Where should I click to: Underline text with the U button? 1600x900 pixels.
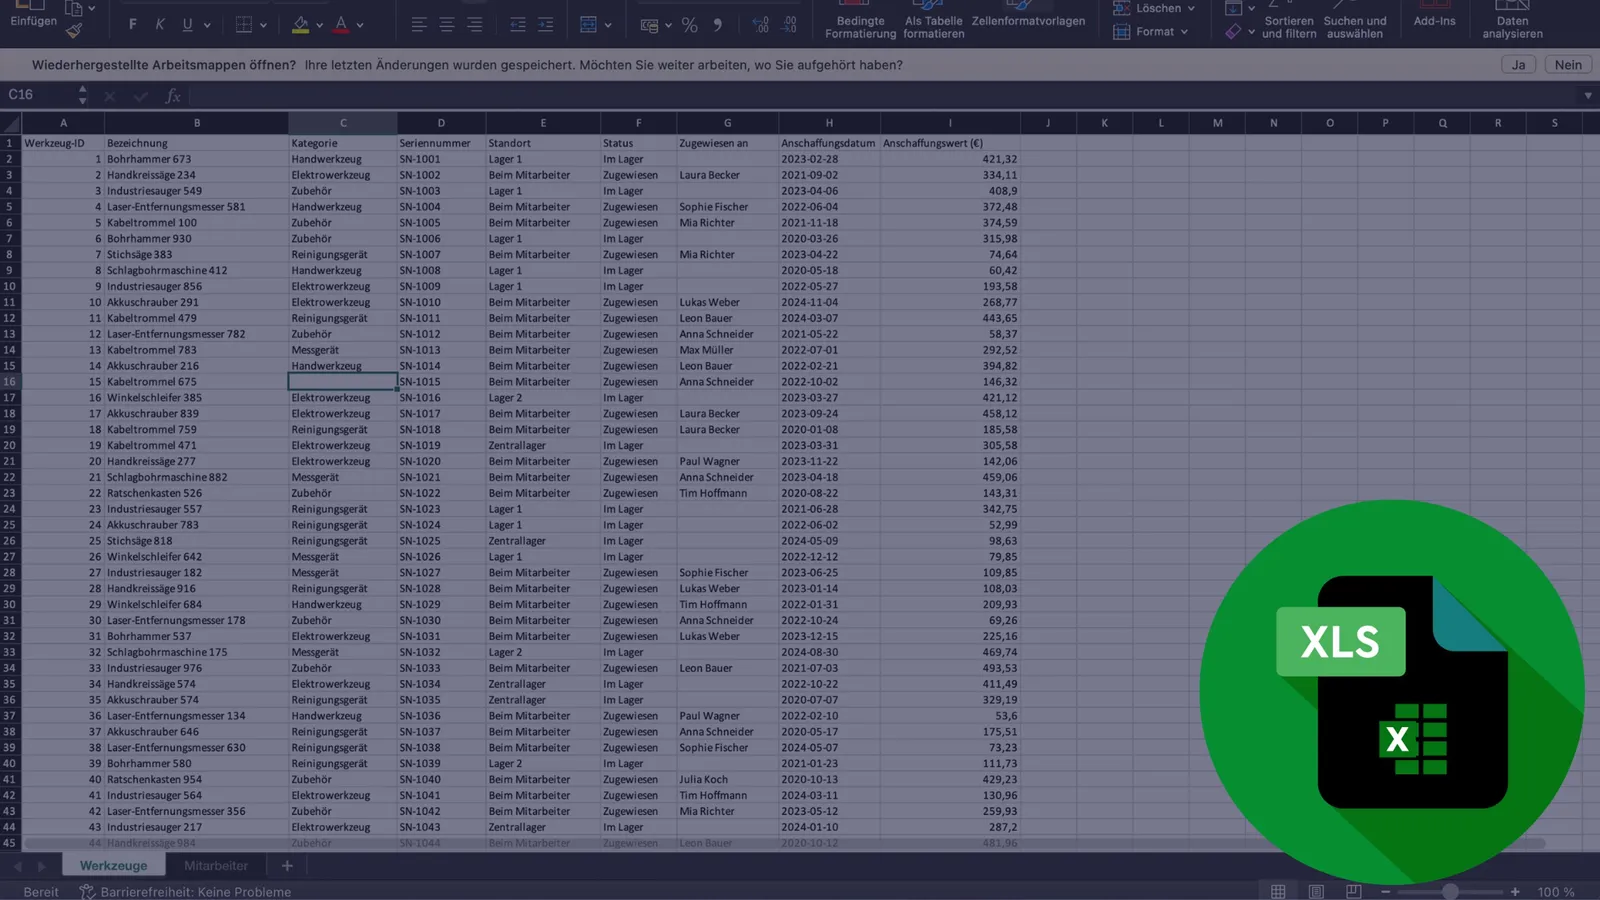coord(187,24)
